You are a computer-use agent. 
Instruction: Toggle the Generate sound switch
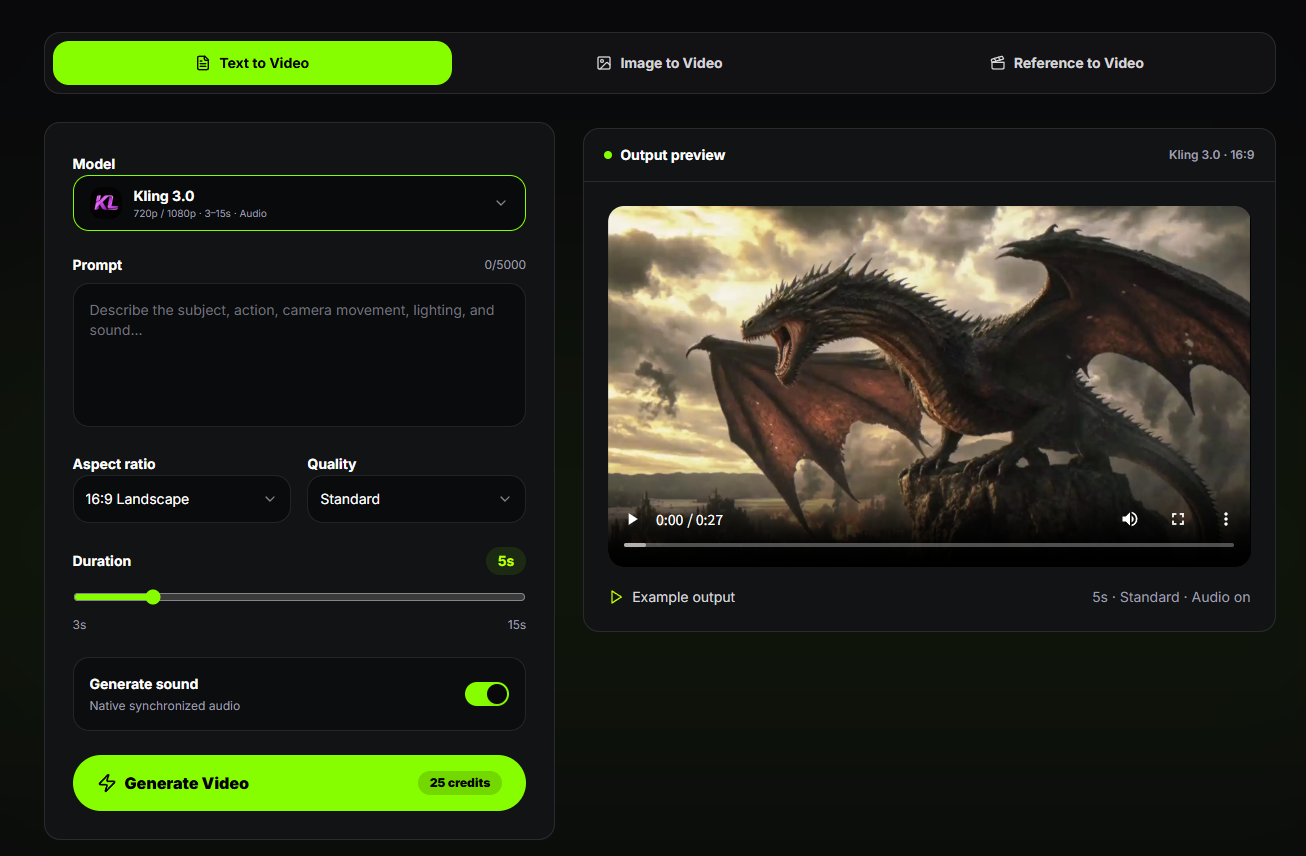pos(487,694)
